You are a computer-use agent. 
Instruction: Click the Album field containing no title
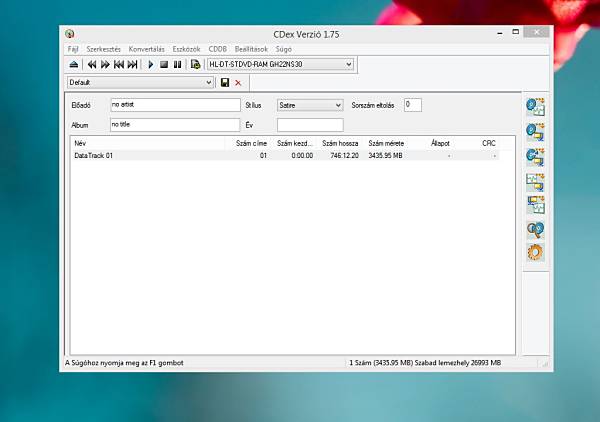[175, 125]
